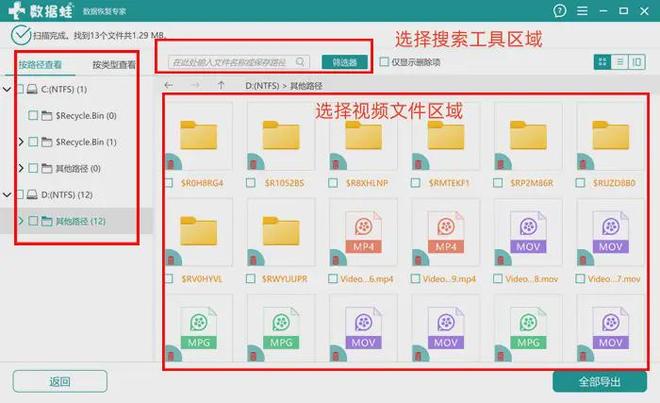
Task: Click the C:(NTFS) drive icon
Action: pos(32,89)
